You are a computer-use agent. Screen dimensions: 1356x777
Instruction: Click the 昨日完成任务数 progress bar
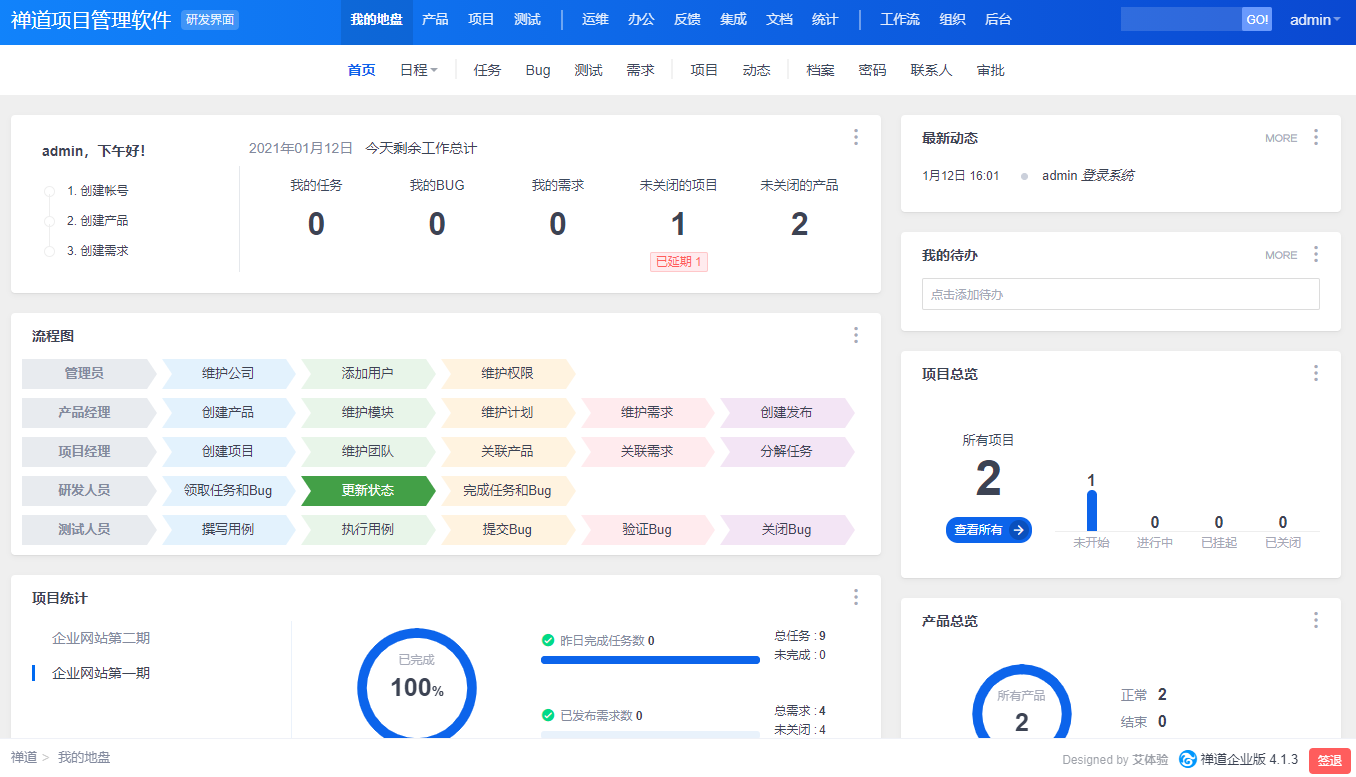(x=650, y=660)
